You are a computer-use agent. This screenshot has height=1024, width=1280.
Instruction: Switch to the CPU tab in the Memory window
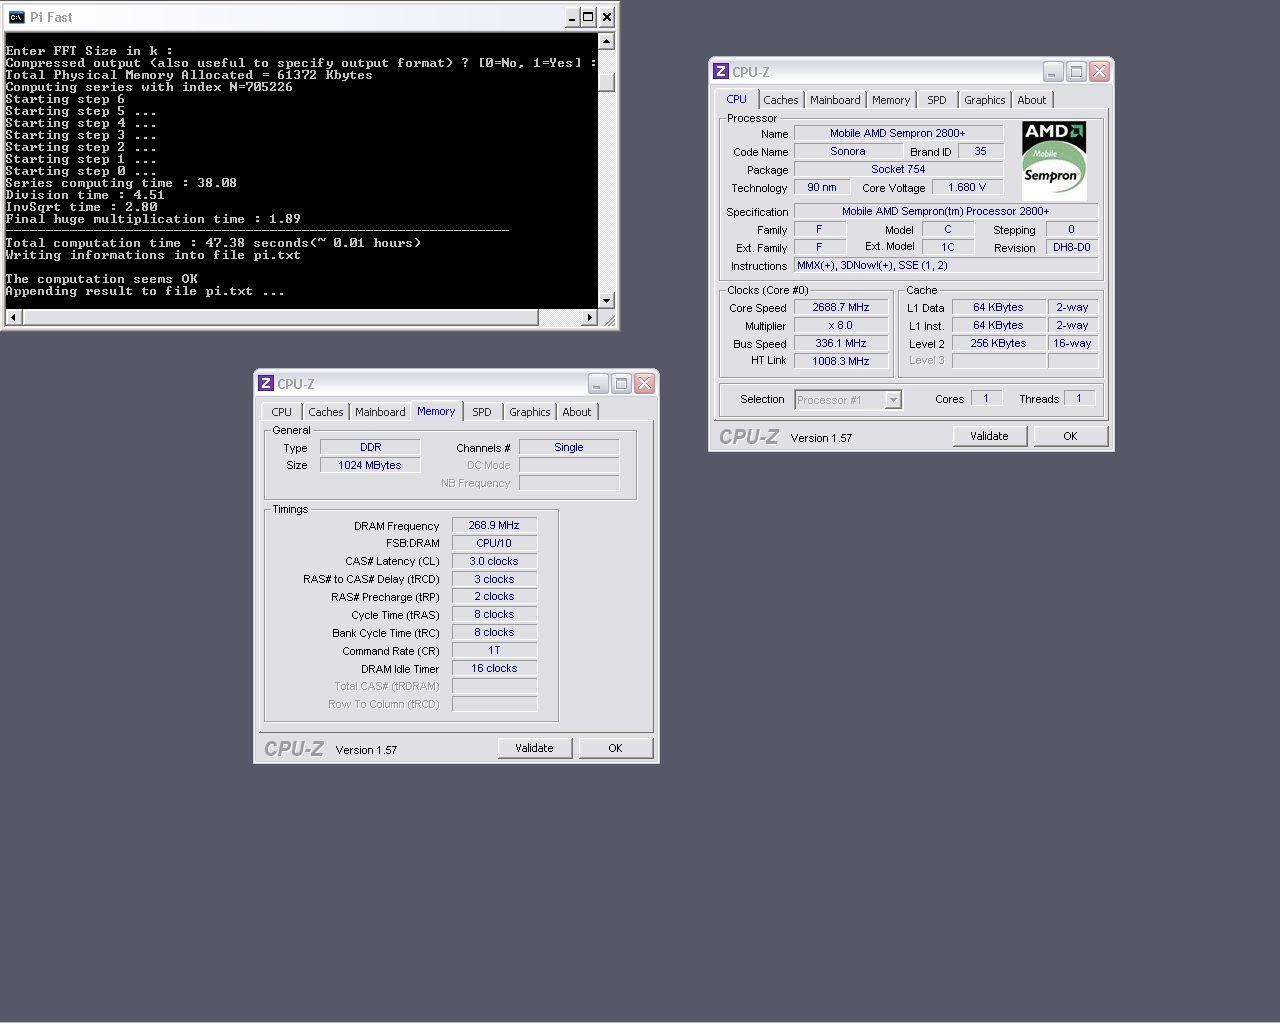point(281,412)
